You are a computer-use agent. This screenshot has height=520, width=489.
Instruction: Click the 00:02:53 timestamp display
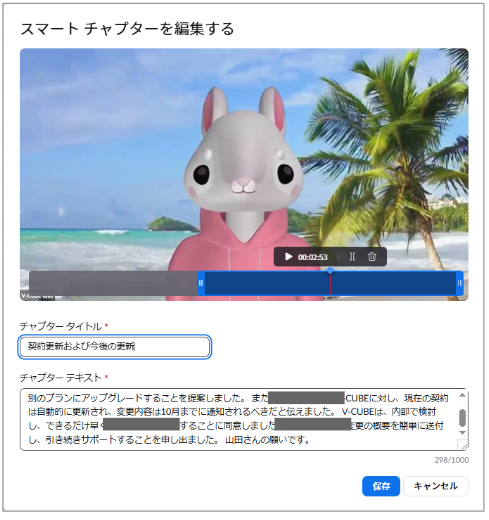pyautogui.click(x=313, y=257)
